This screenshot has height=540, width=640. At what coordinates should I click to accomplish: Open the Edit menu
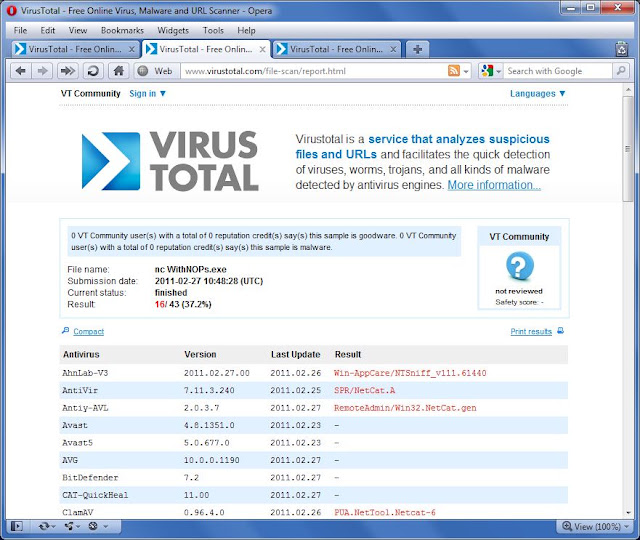click(x=47, y=30)
